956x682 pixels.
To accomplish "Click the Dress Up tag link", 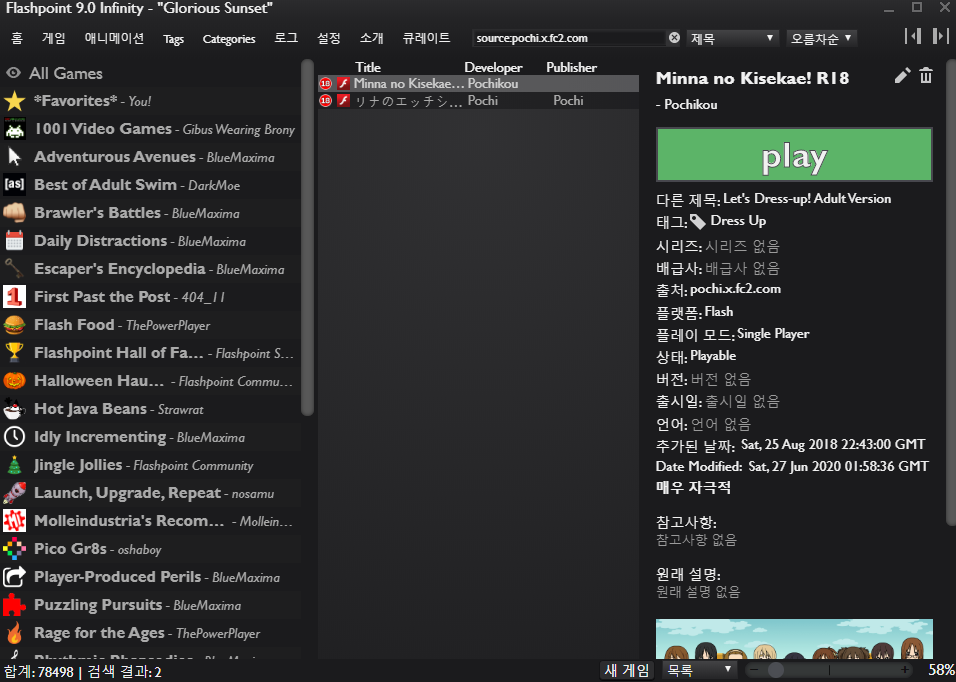I will pos(738,221).
